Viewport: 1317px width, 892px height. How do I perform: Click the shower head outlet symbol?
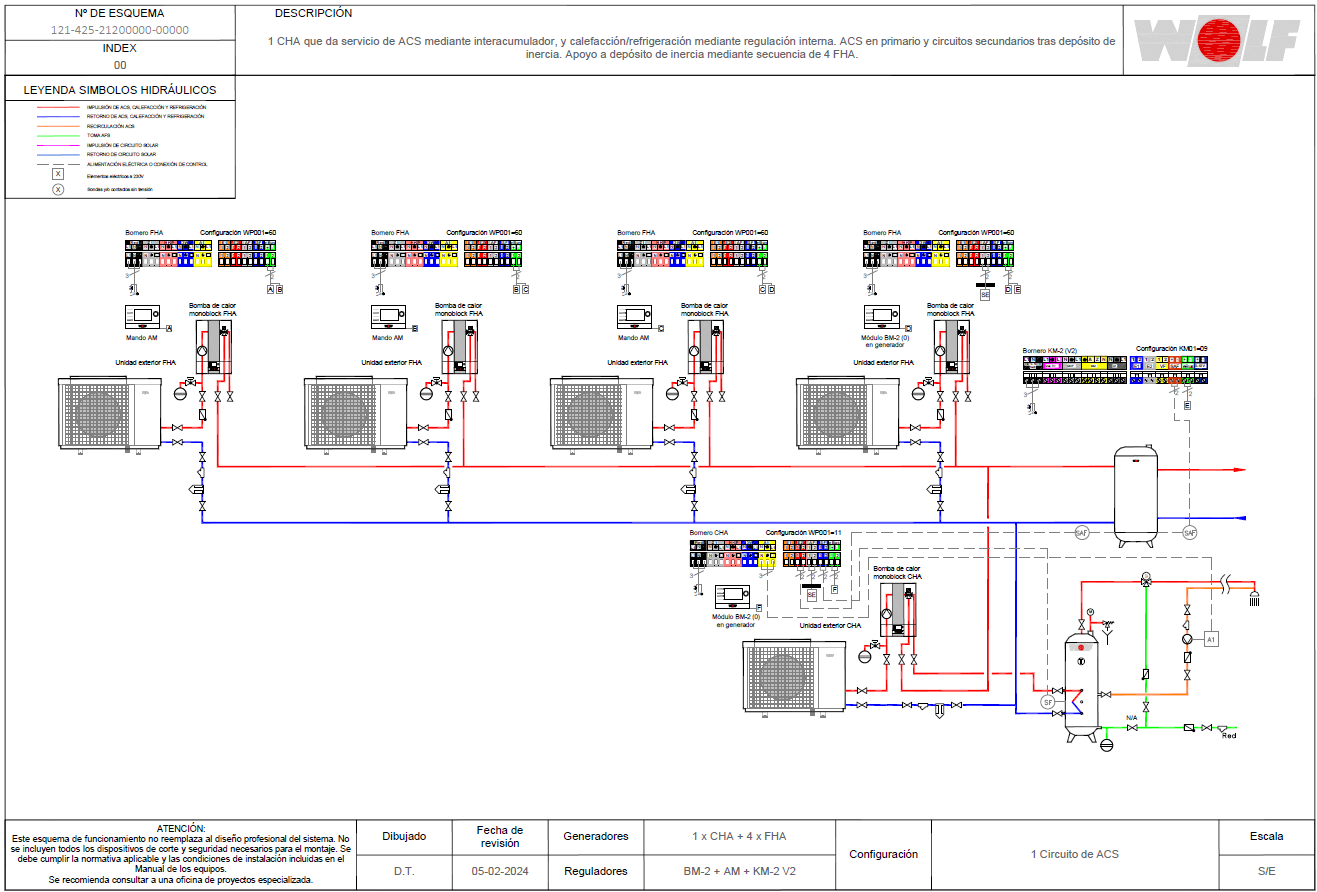pos(1254,598)
